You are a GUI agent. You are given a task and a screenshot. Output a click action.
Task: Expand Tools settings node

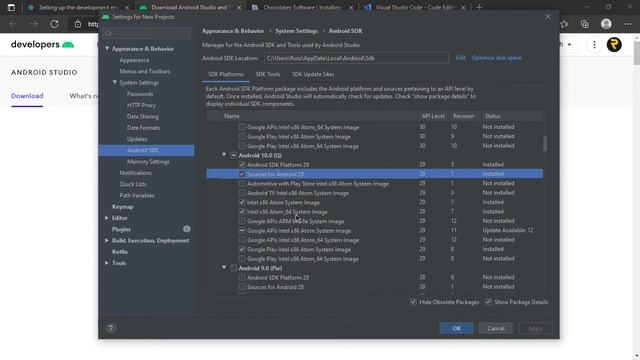[x=107, y=263]
